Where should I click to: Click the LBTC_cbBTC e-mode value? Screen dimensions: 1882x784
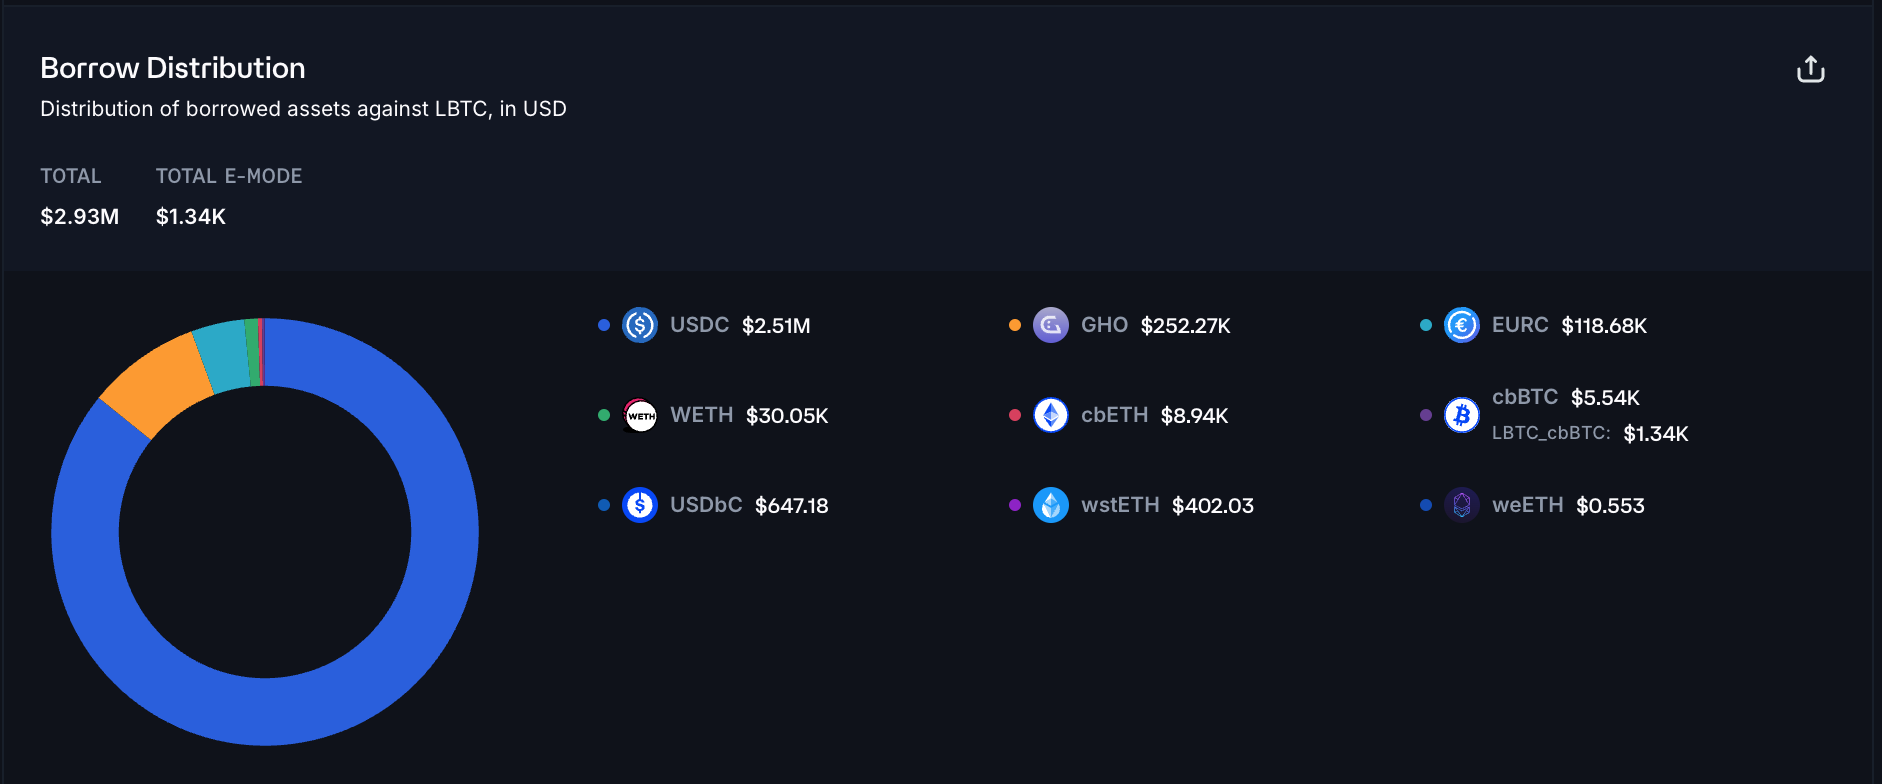pos(1655,433)
